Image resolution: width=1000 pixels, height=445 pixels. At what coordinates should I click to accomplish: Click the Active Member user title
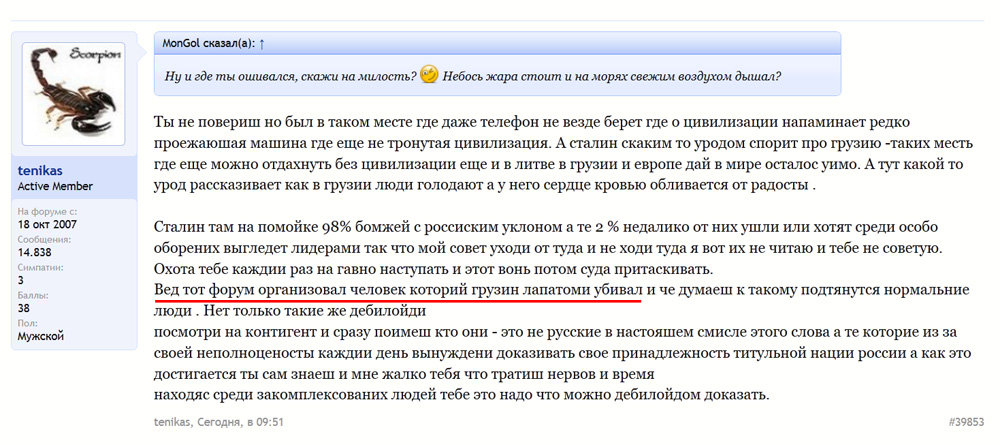coord(55,186)
